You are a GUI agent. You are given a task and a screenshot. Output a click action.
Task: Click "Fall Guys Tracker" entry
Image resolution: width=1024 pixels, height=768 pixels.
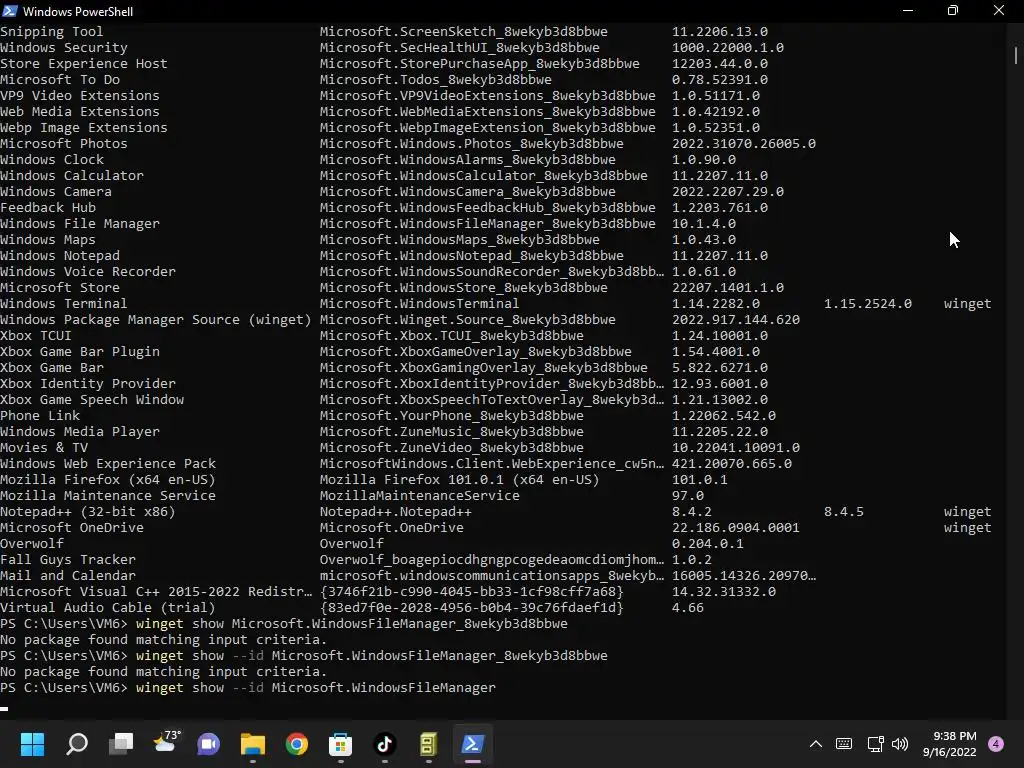point(68,560)
